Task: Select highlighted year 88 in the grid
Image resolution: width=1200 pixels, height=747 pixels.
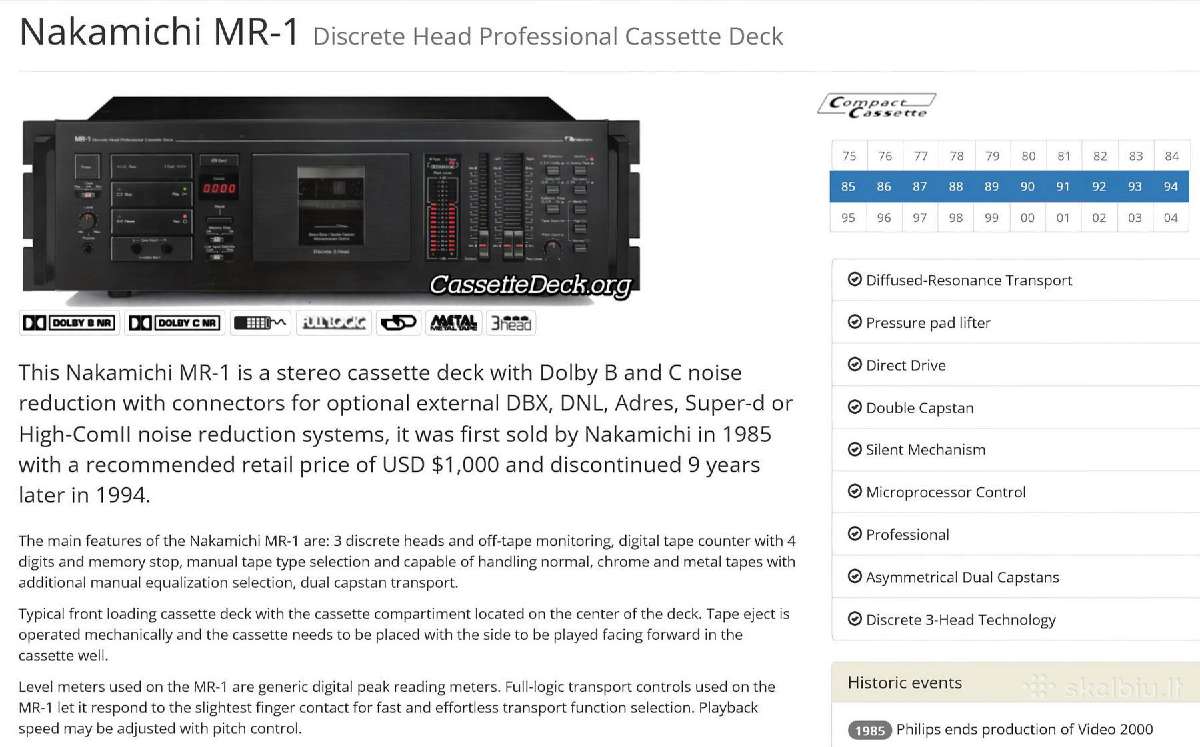Action: 956,186
